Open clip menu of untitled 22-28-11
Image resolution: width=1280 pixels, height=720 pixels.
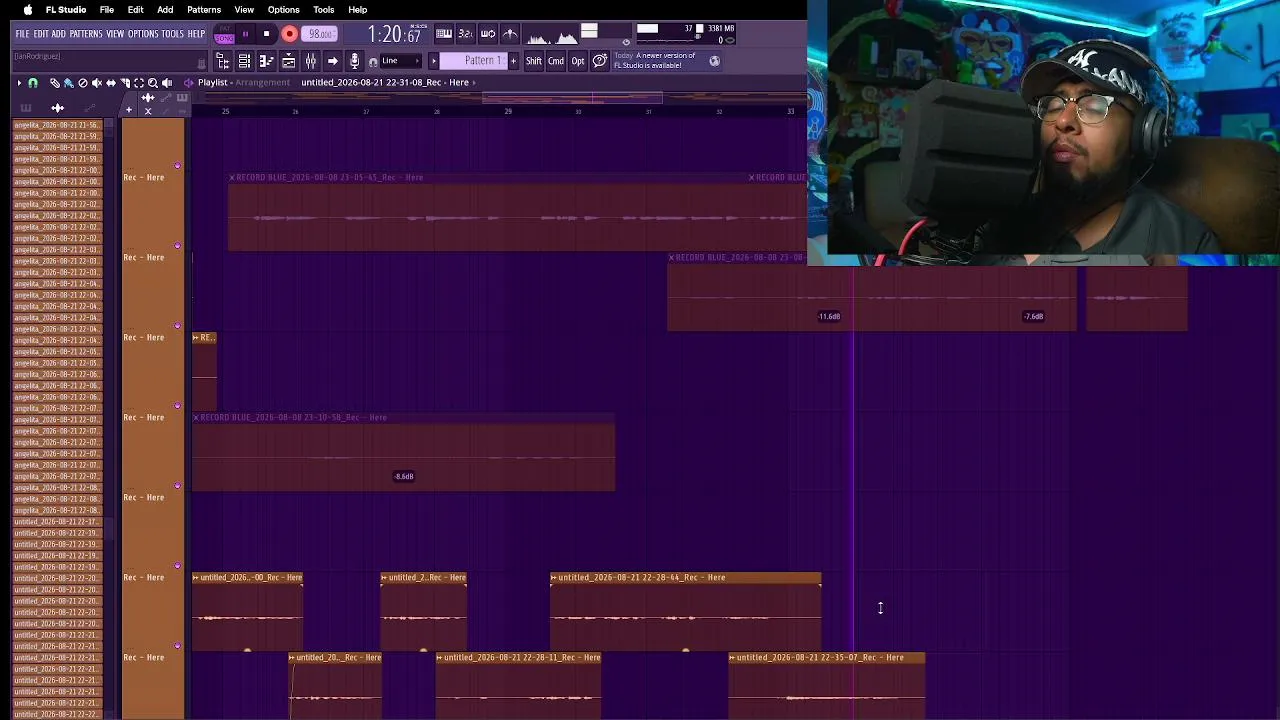click(440, 657)
